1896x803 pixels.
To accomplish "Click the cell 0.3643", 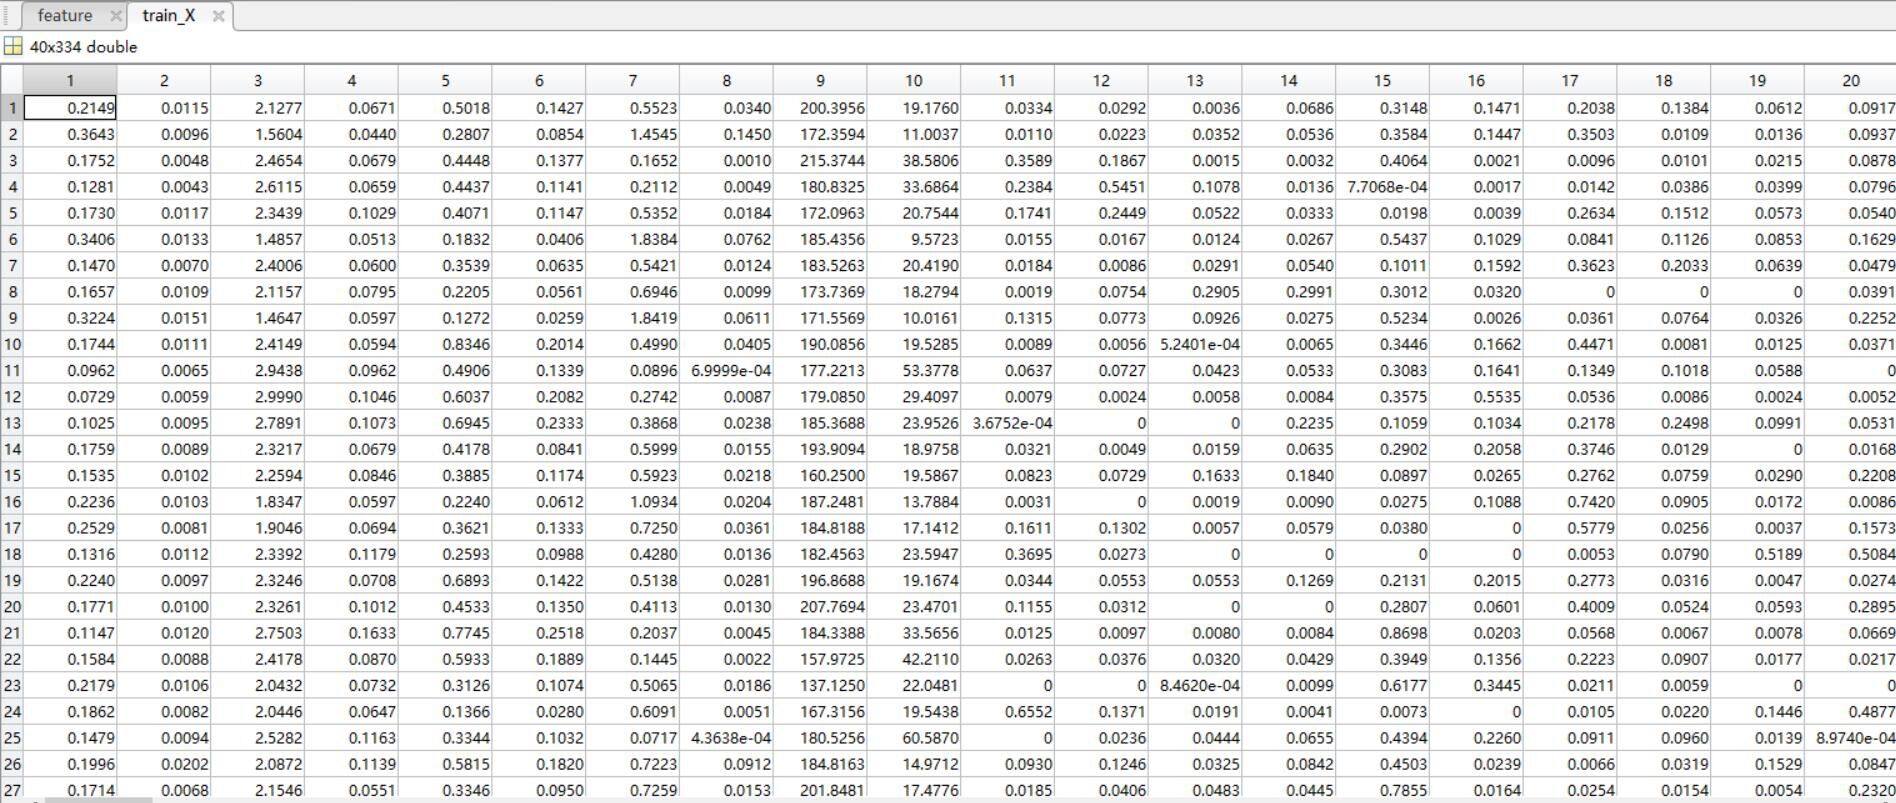I will click(x=70, y=134).
